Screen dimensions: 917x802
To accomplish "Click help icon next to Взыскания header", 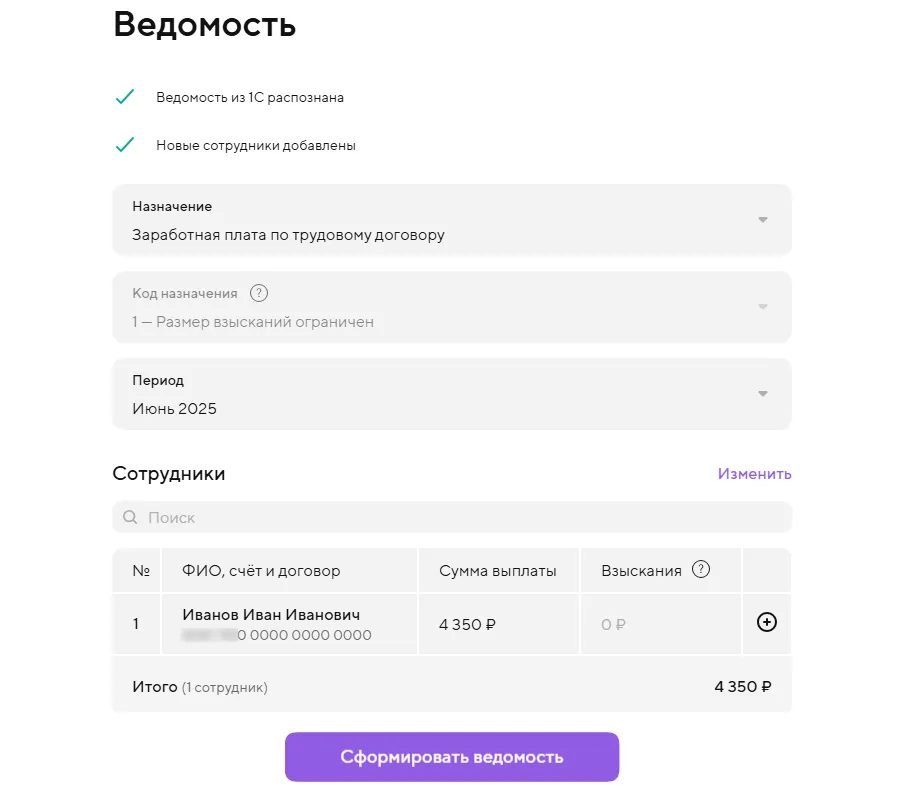I will pyautogui.click(x=701, y=570).
